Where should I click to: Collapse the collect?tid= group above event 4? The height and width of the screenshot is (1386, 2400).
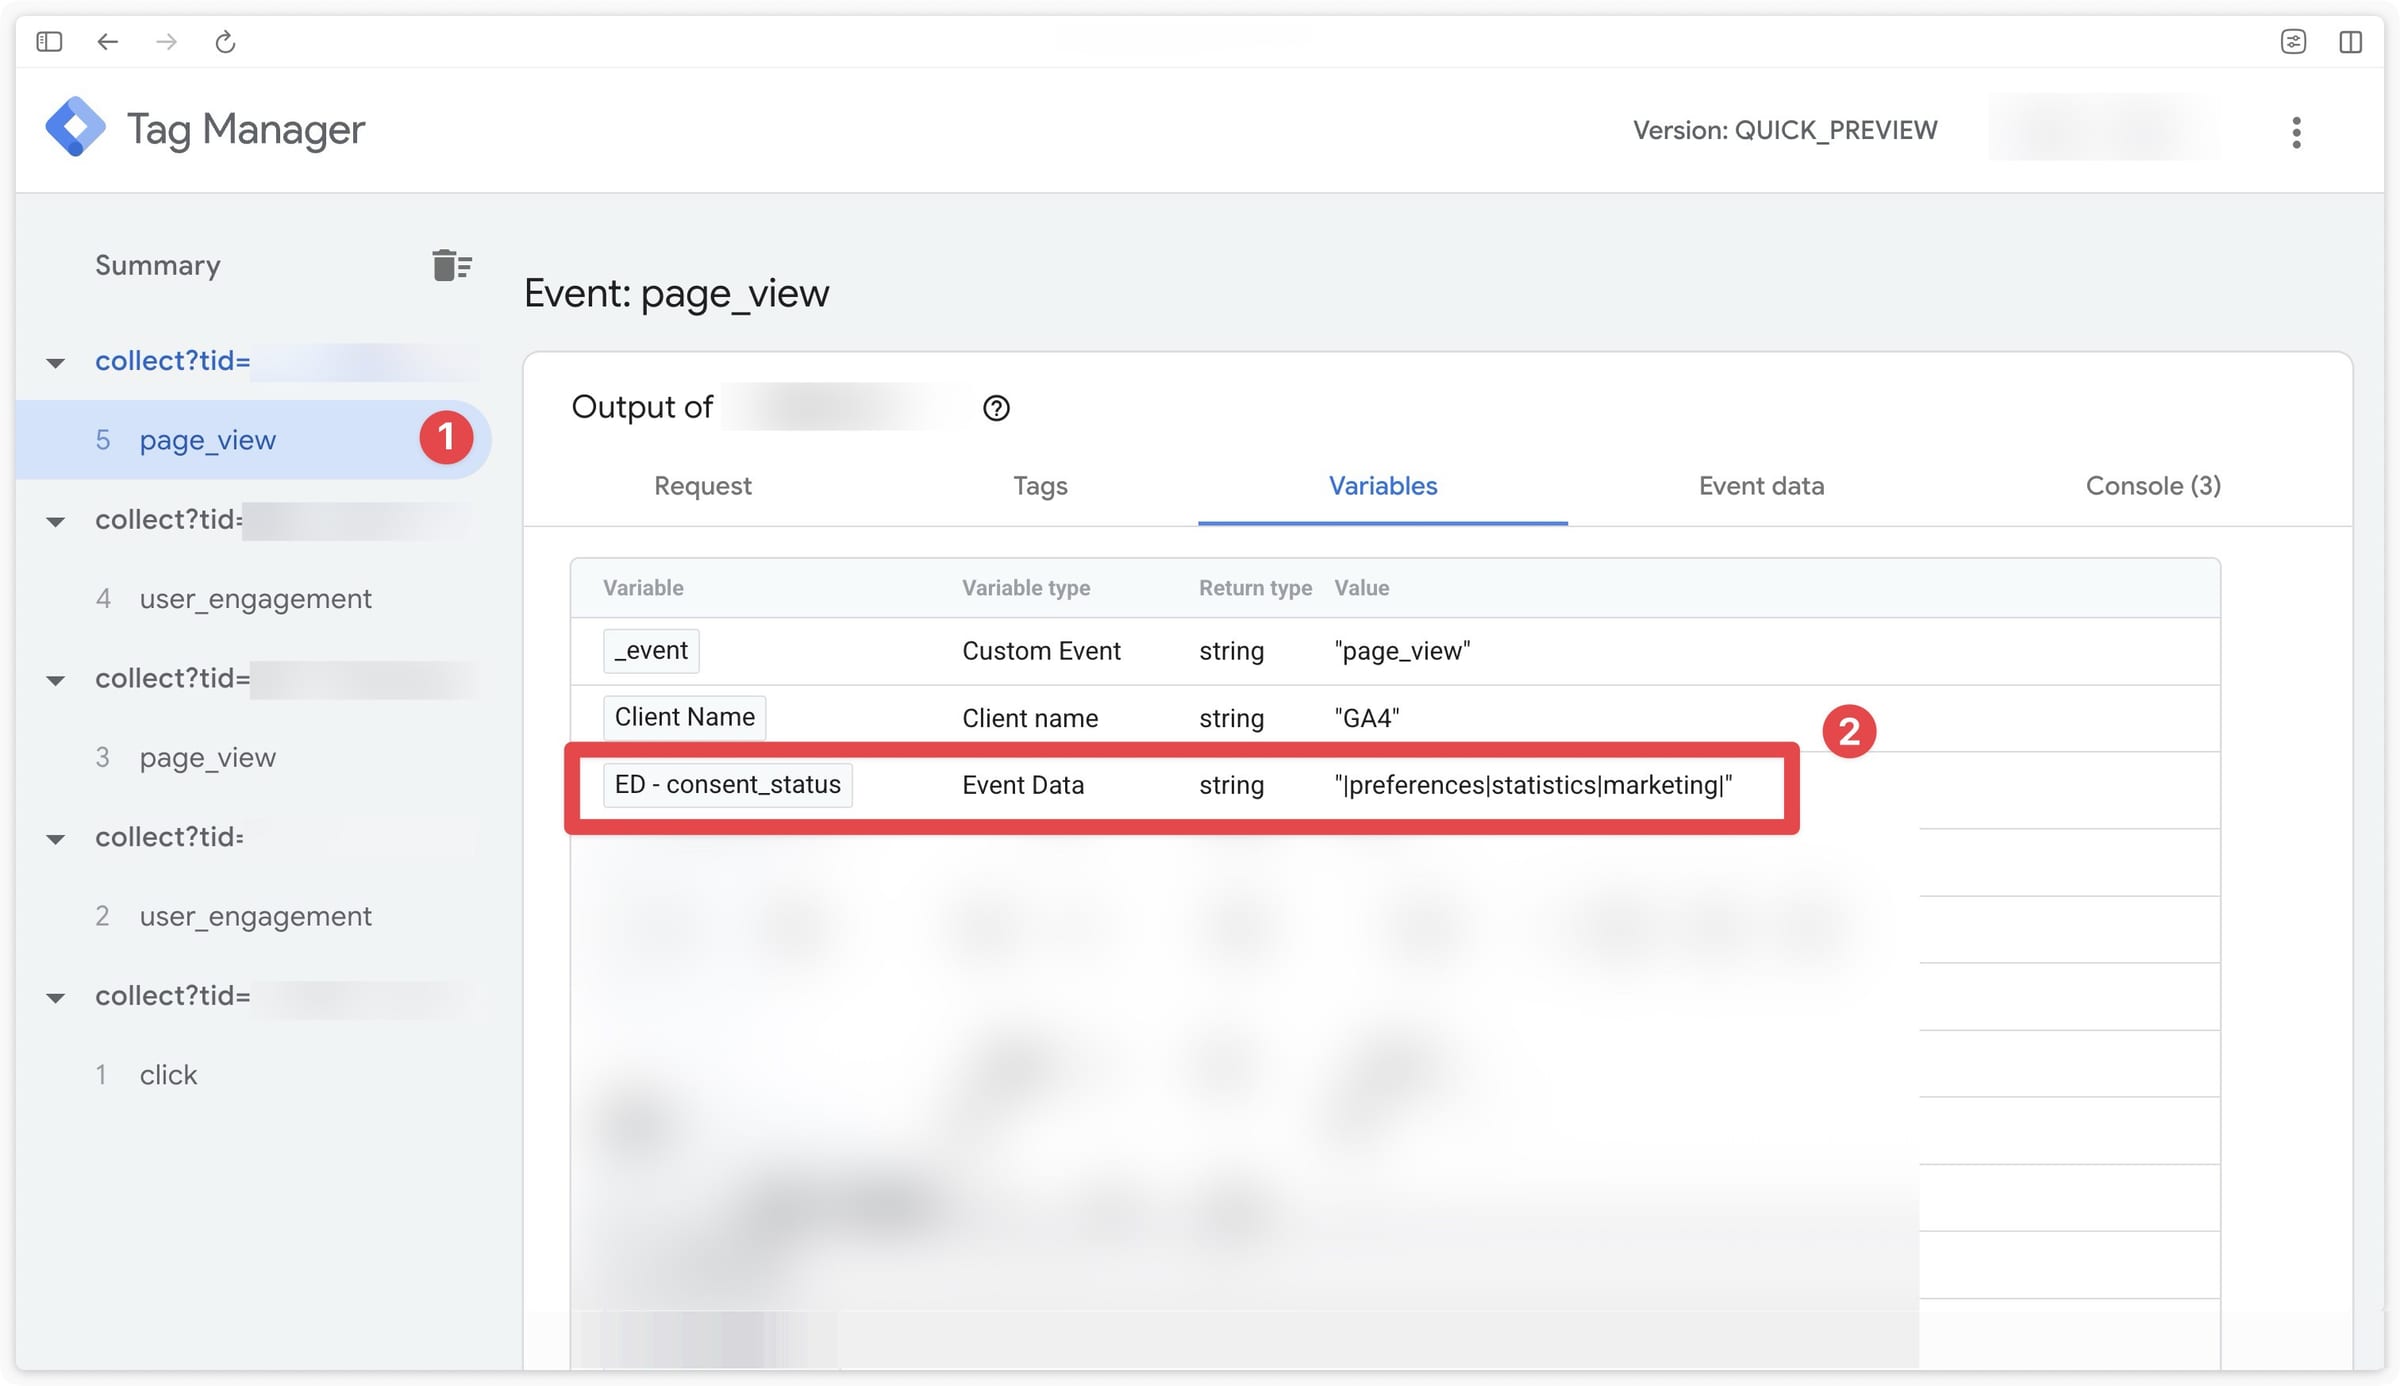tap(56, 521)
